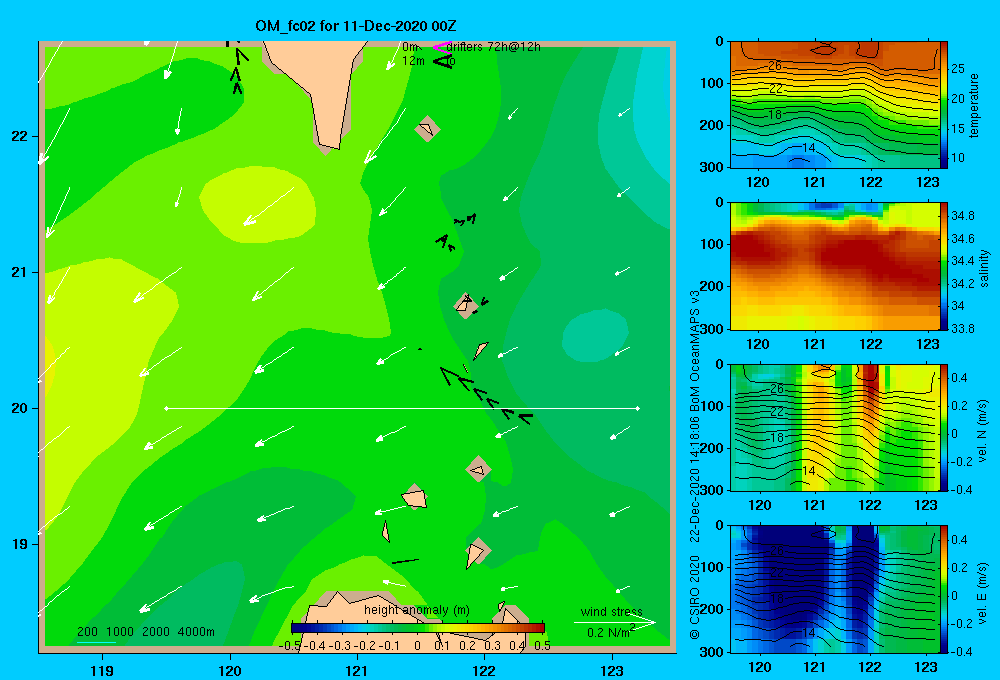
Task: Click latitude label 20 on the main map
Action: (19, 408)
